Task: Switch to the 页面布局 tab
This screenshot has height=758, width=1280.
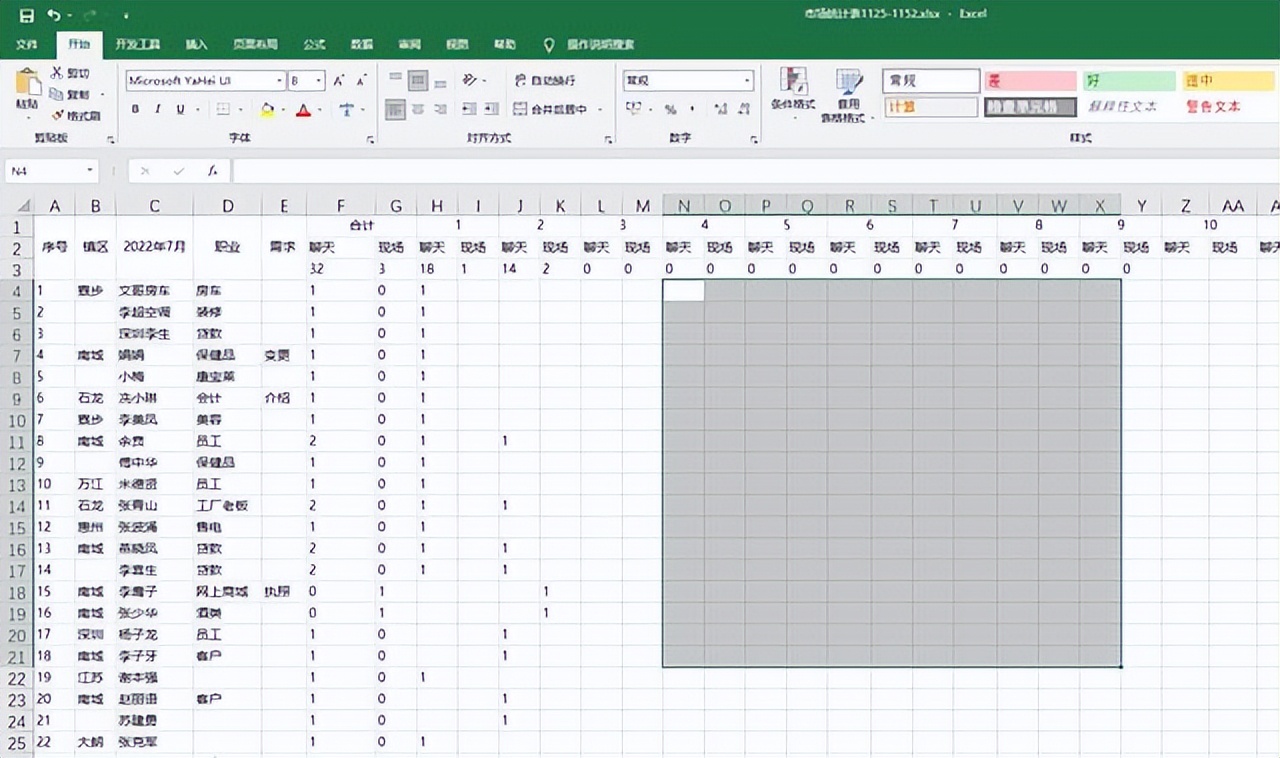Action: (x=255, y=45)
